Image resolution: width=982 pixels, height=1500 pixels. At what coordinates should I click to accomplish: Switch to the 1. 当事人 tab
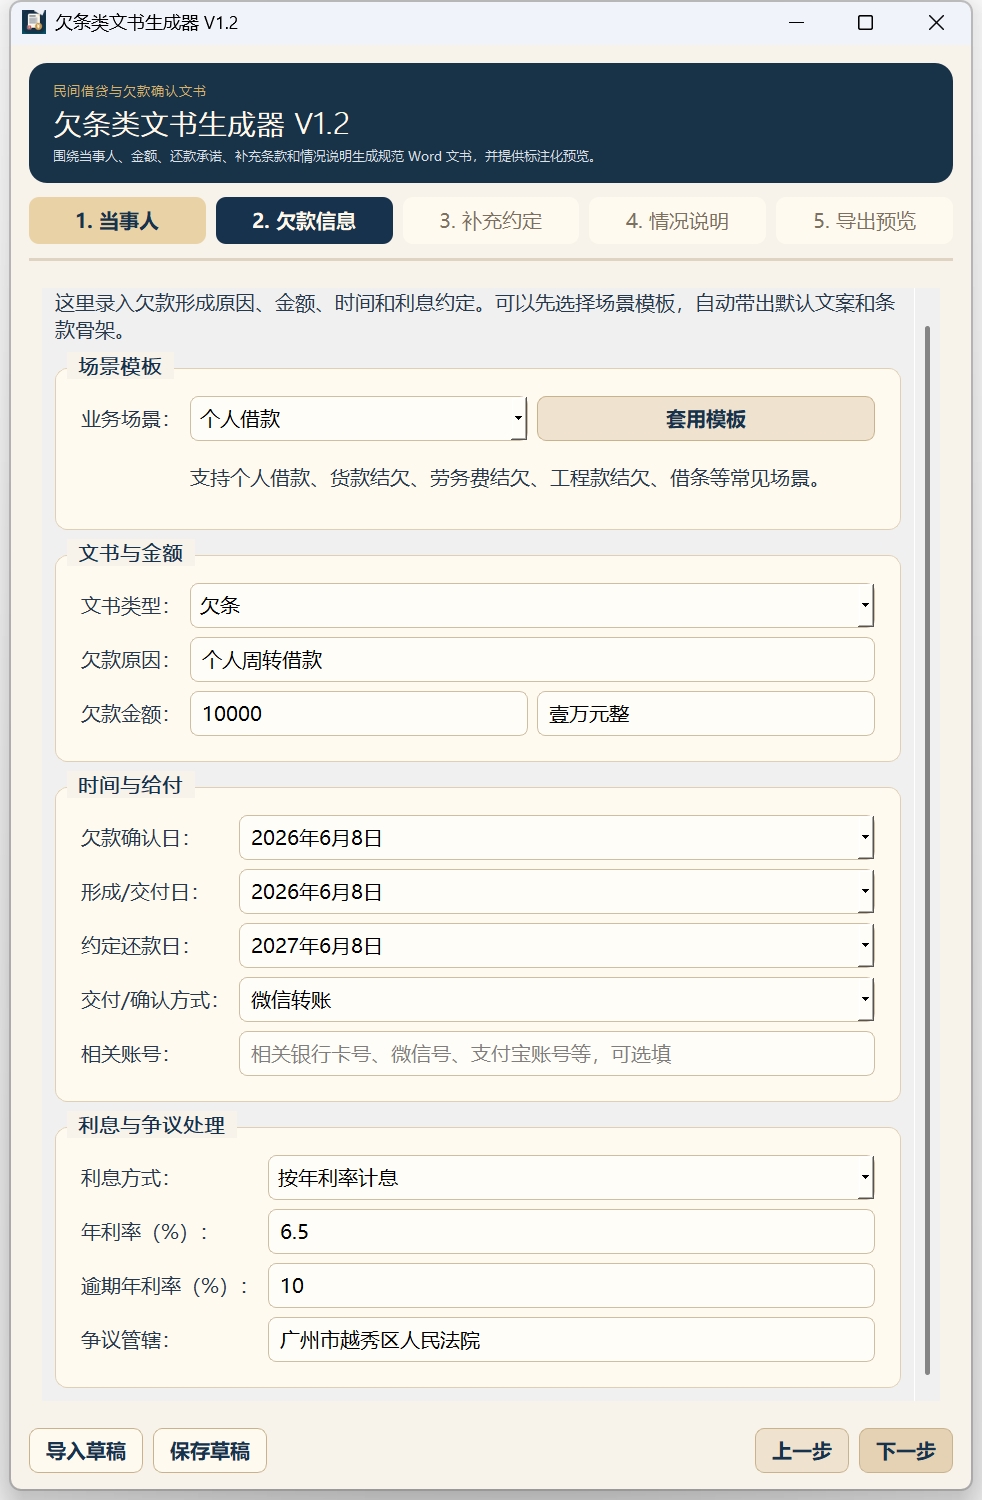point(117,221)
